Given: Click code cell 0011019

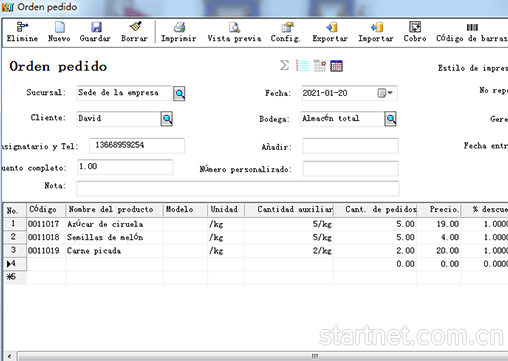Looking at the screenshot, I should [46, 250].
